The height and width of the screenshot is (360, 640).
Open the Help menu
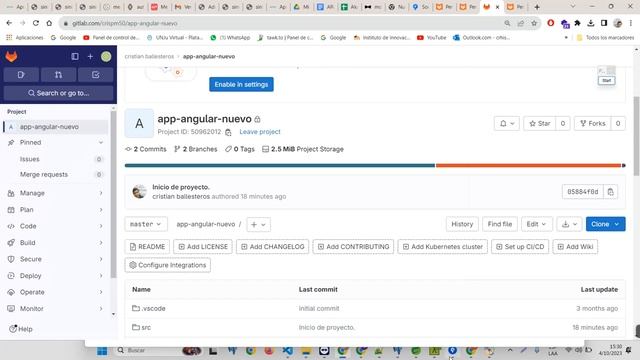click(x=21, y=329)
